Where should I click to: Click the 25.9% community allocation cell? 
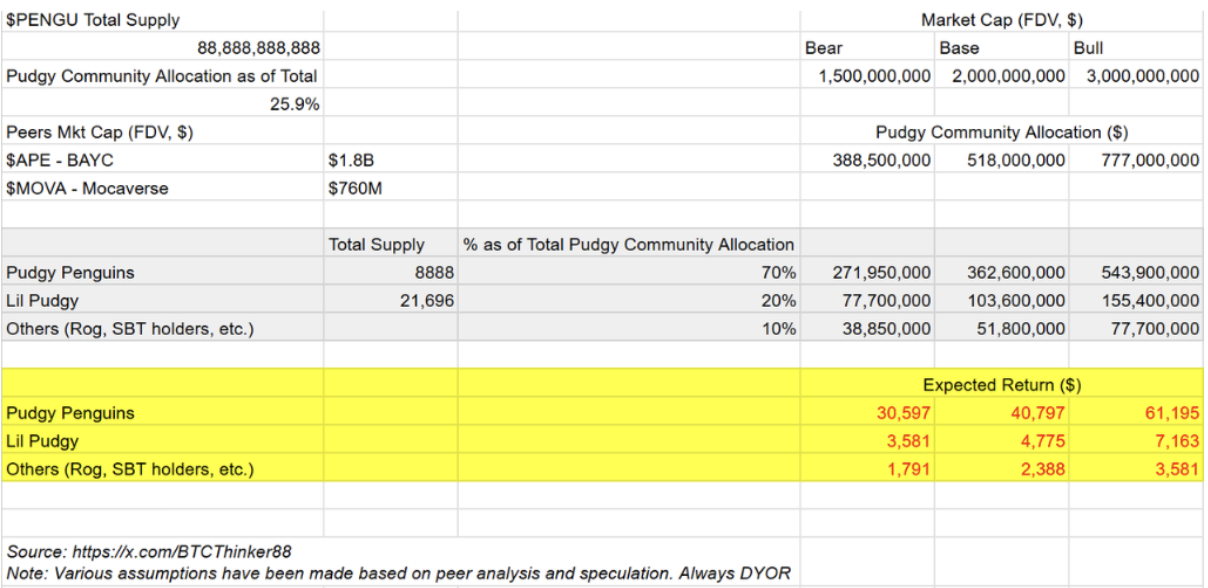point(294,103)
